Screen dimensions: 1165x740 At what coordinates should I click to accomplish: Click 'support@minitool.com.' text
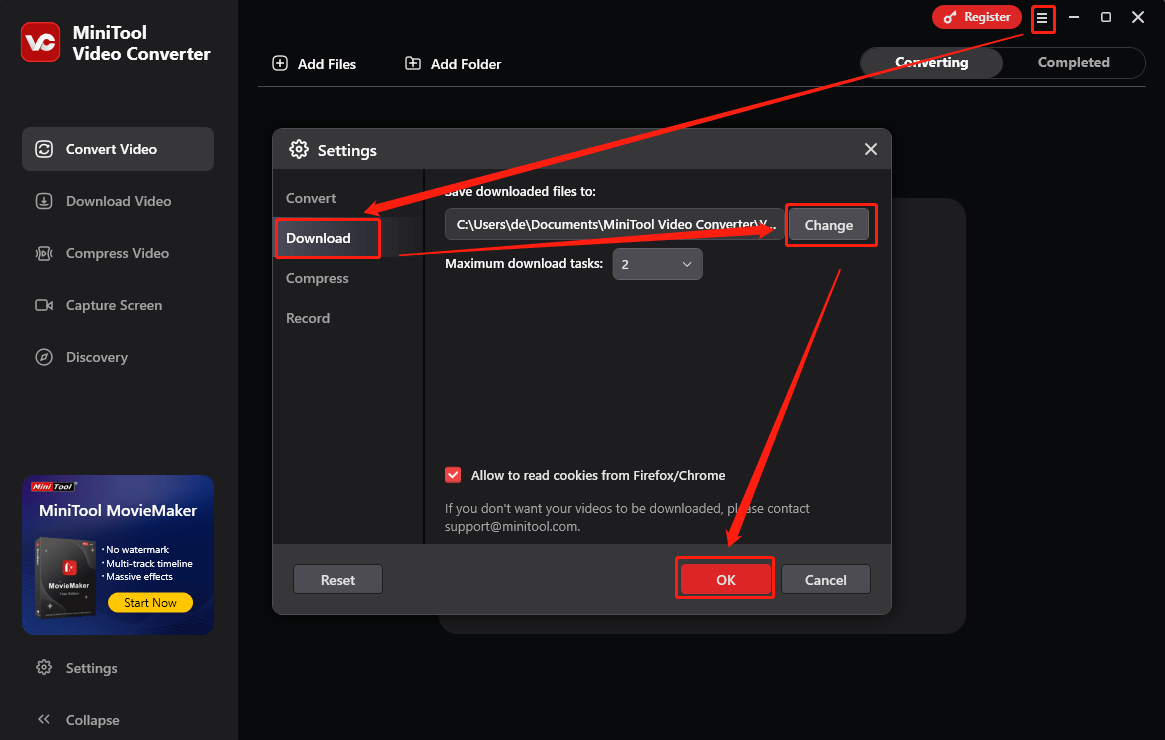click(513, 527)
